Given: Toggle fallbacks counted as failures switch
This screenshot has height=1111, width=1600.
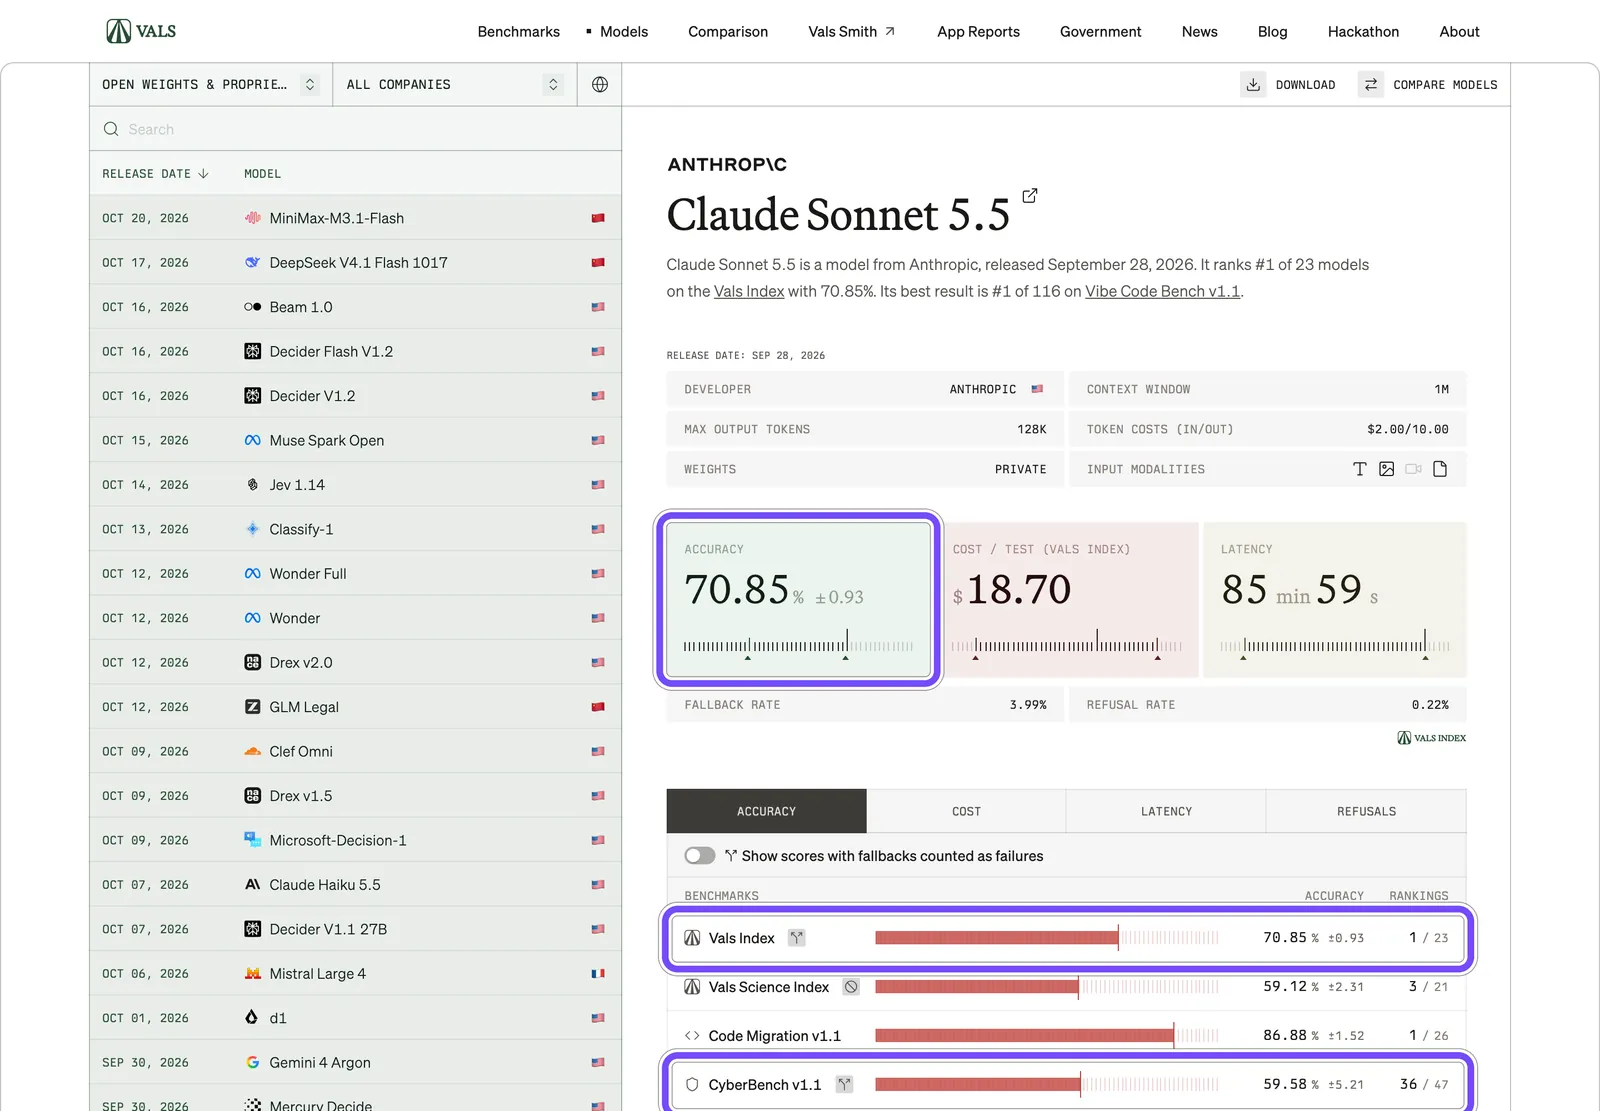Looking at the screenshot, I should [700, 856].
